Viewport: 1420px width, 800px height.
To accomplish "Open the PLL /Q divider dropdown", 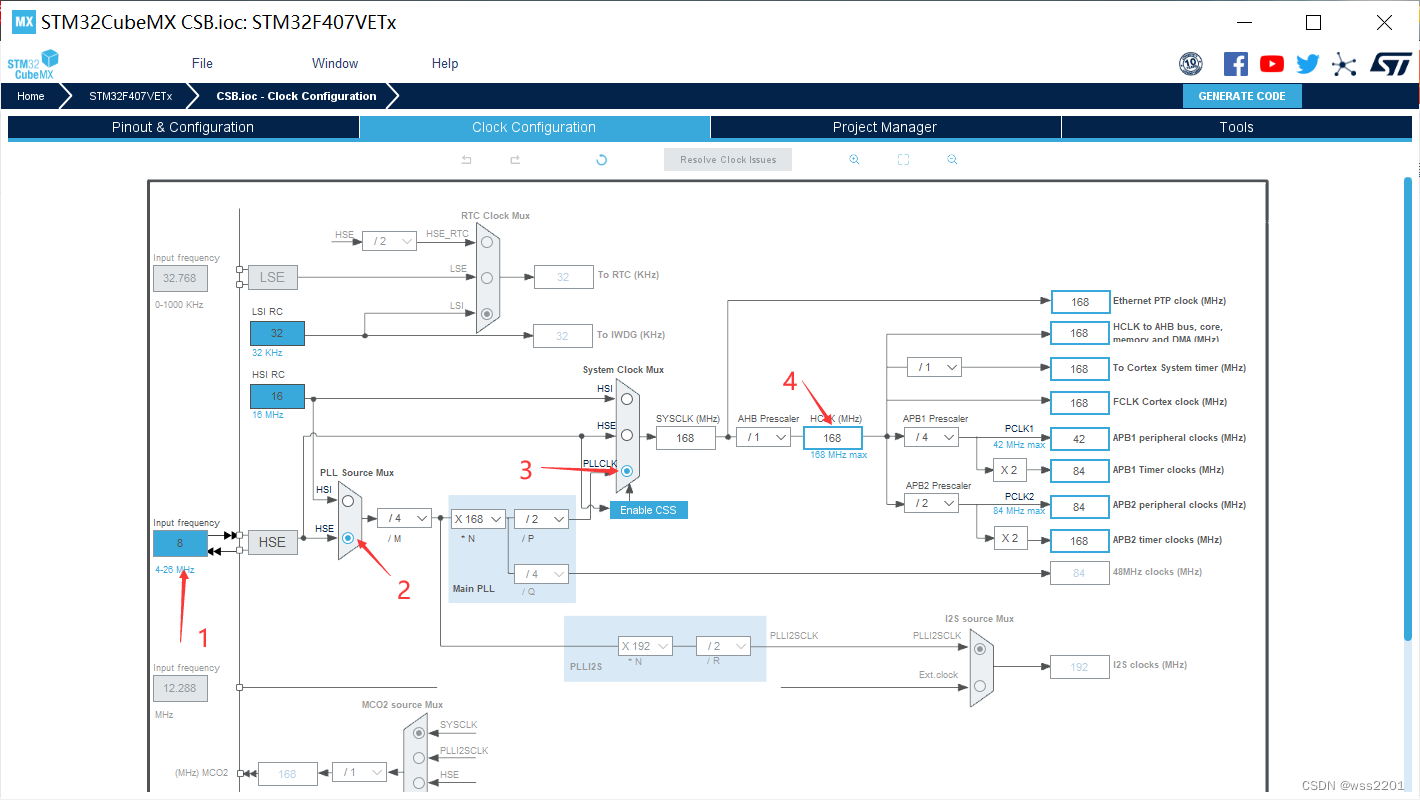I will point(541,574).
